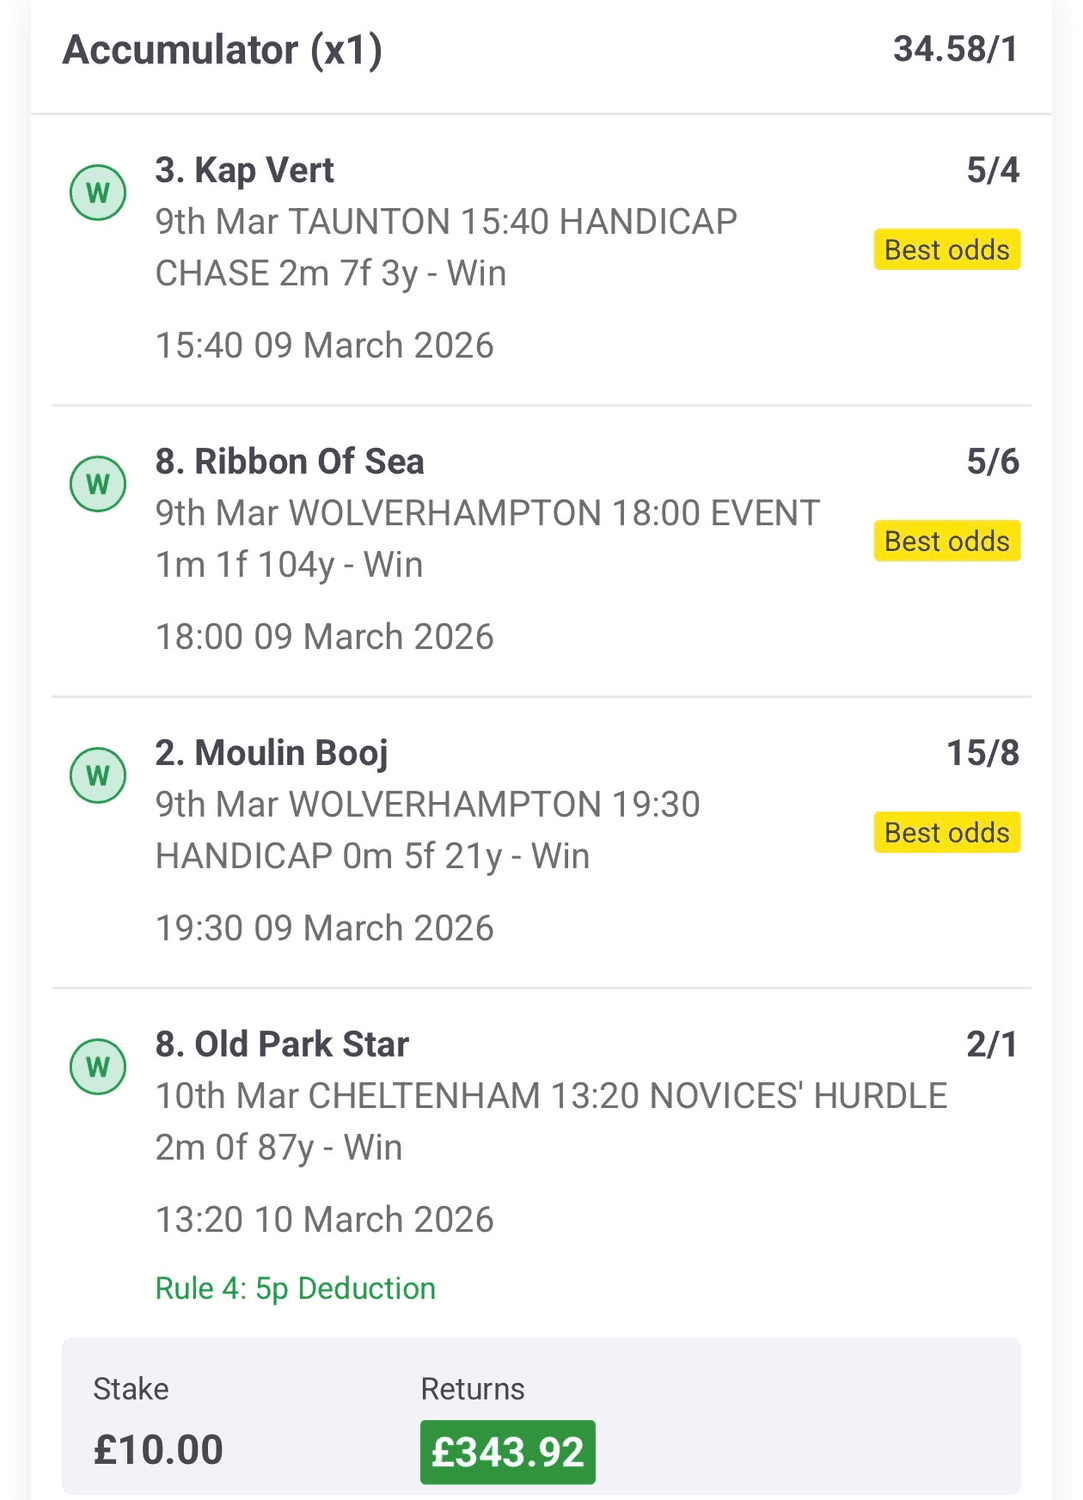Click the win icon beside Old Park Star

pyautogui.click(x=98, y=1066)
